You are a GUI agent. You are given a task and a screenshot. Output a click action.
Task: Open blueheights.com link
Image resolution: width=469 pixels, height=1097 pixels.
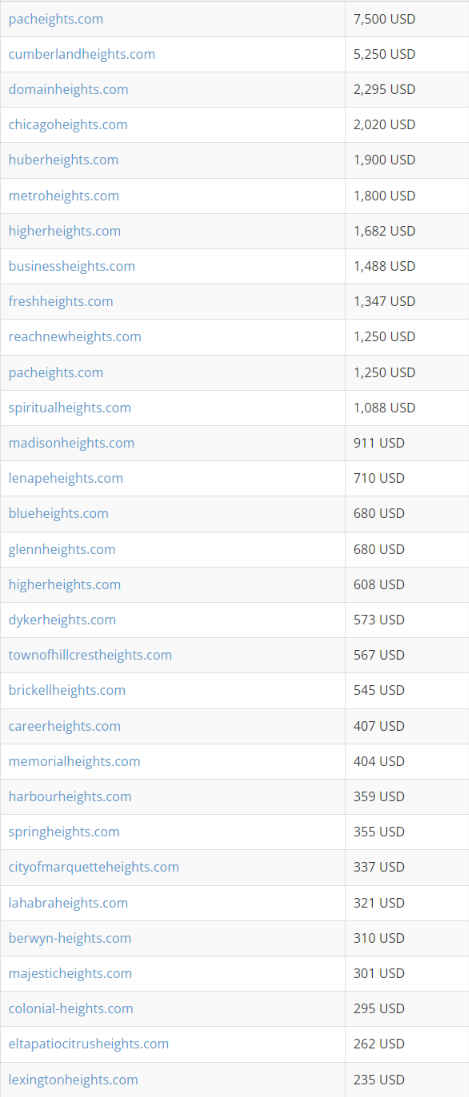(58, 514)
